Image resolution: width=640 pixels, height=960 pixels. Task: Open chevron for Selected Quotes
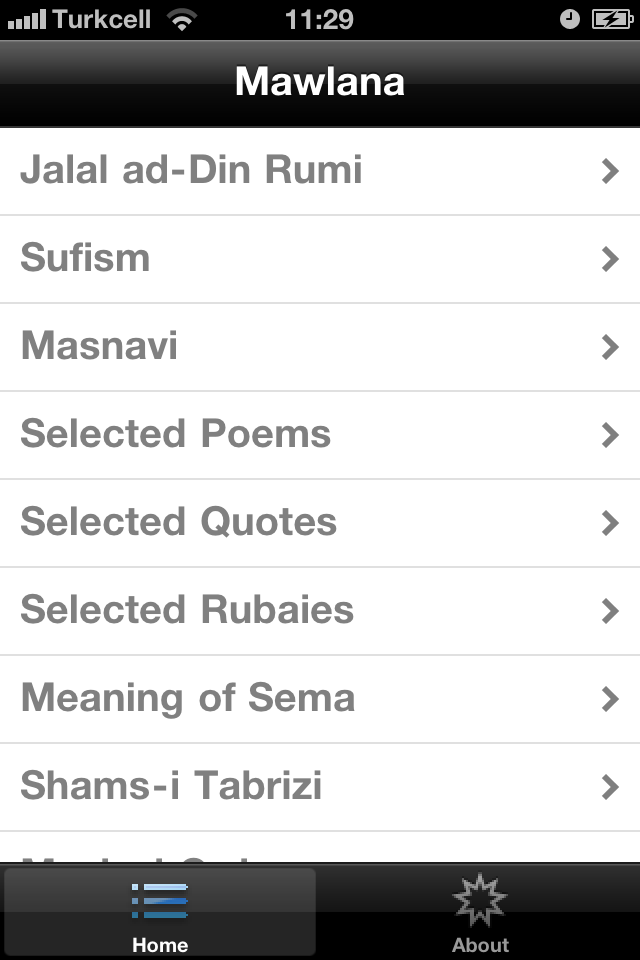pyautogui.click(x=610, y=523)
